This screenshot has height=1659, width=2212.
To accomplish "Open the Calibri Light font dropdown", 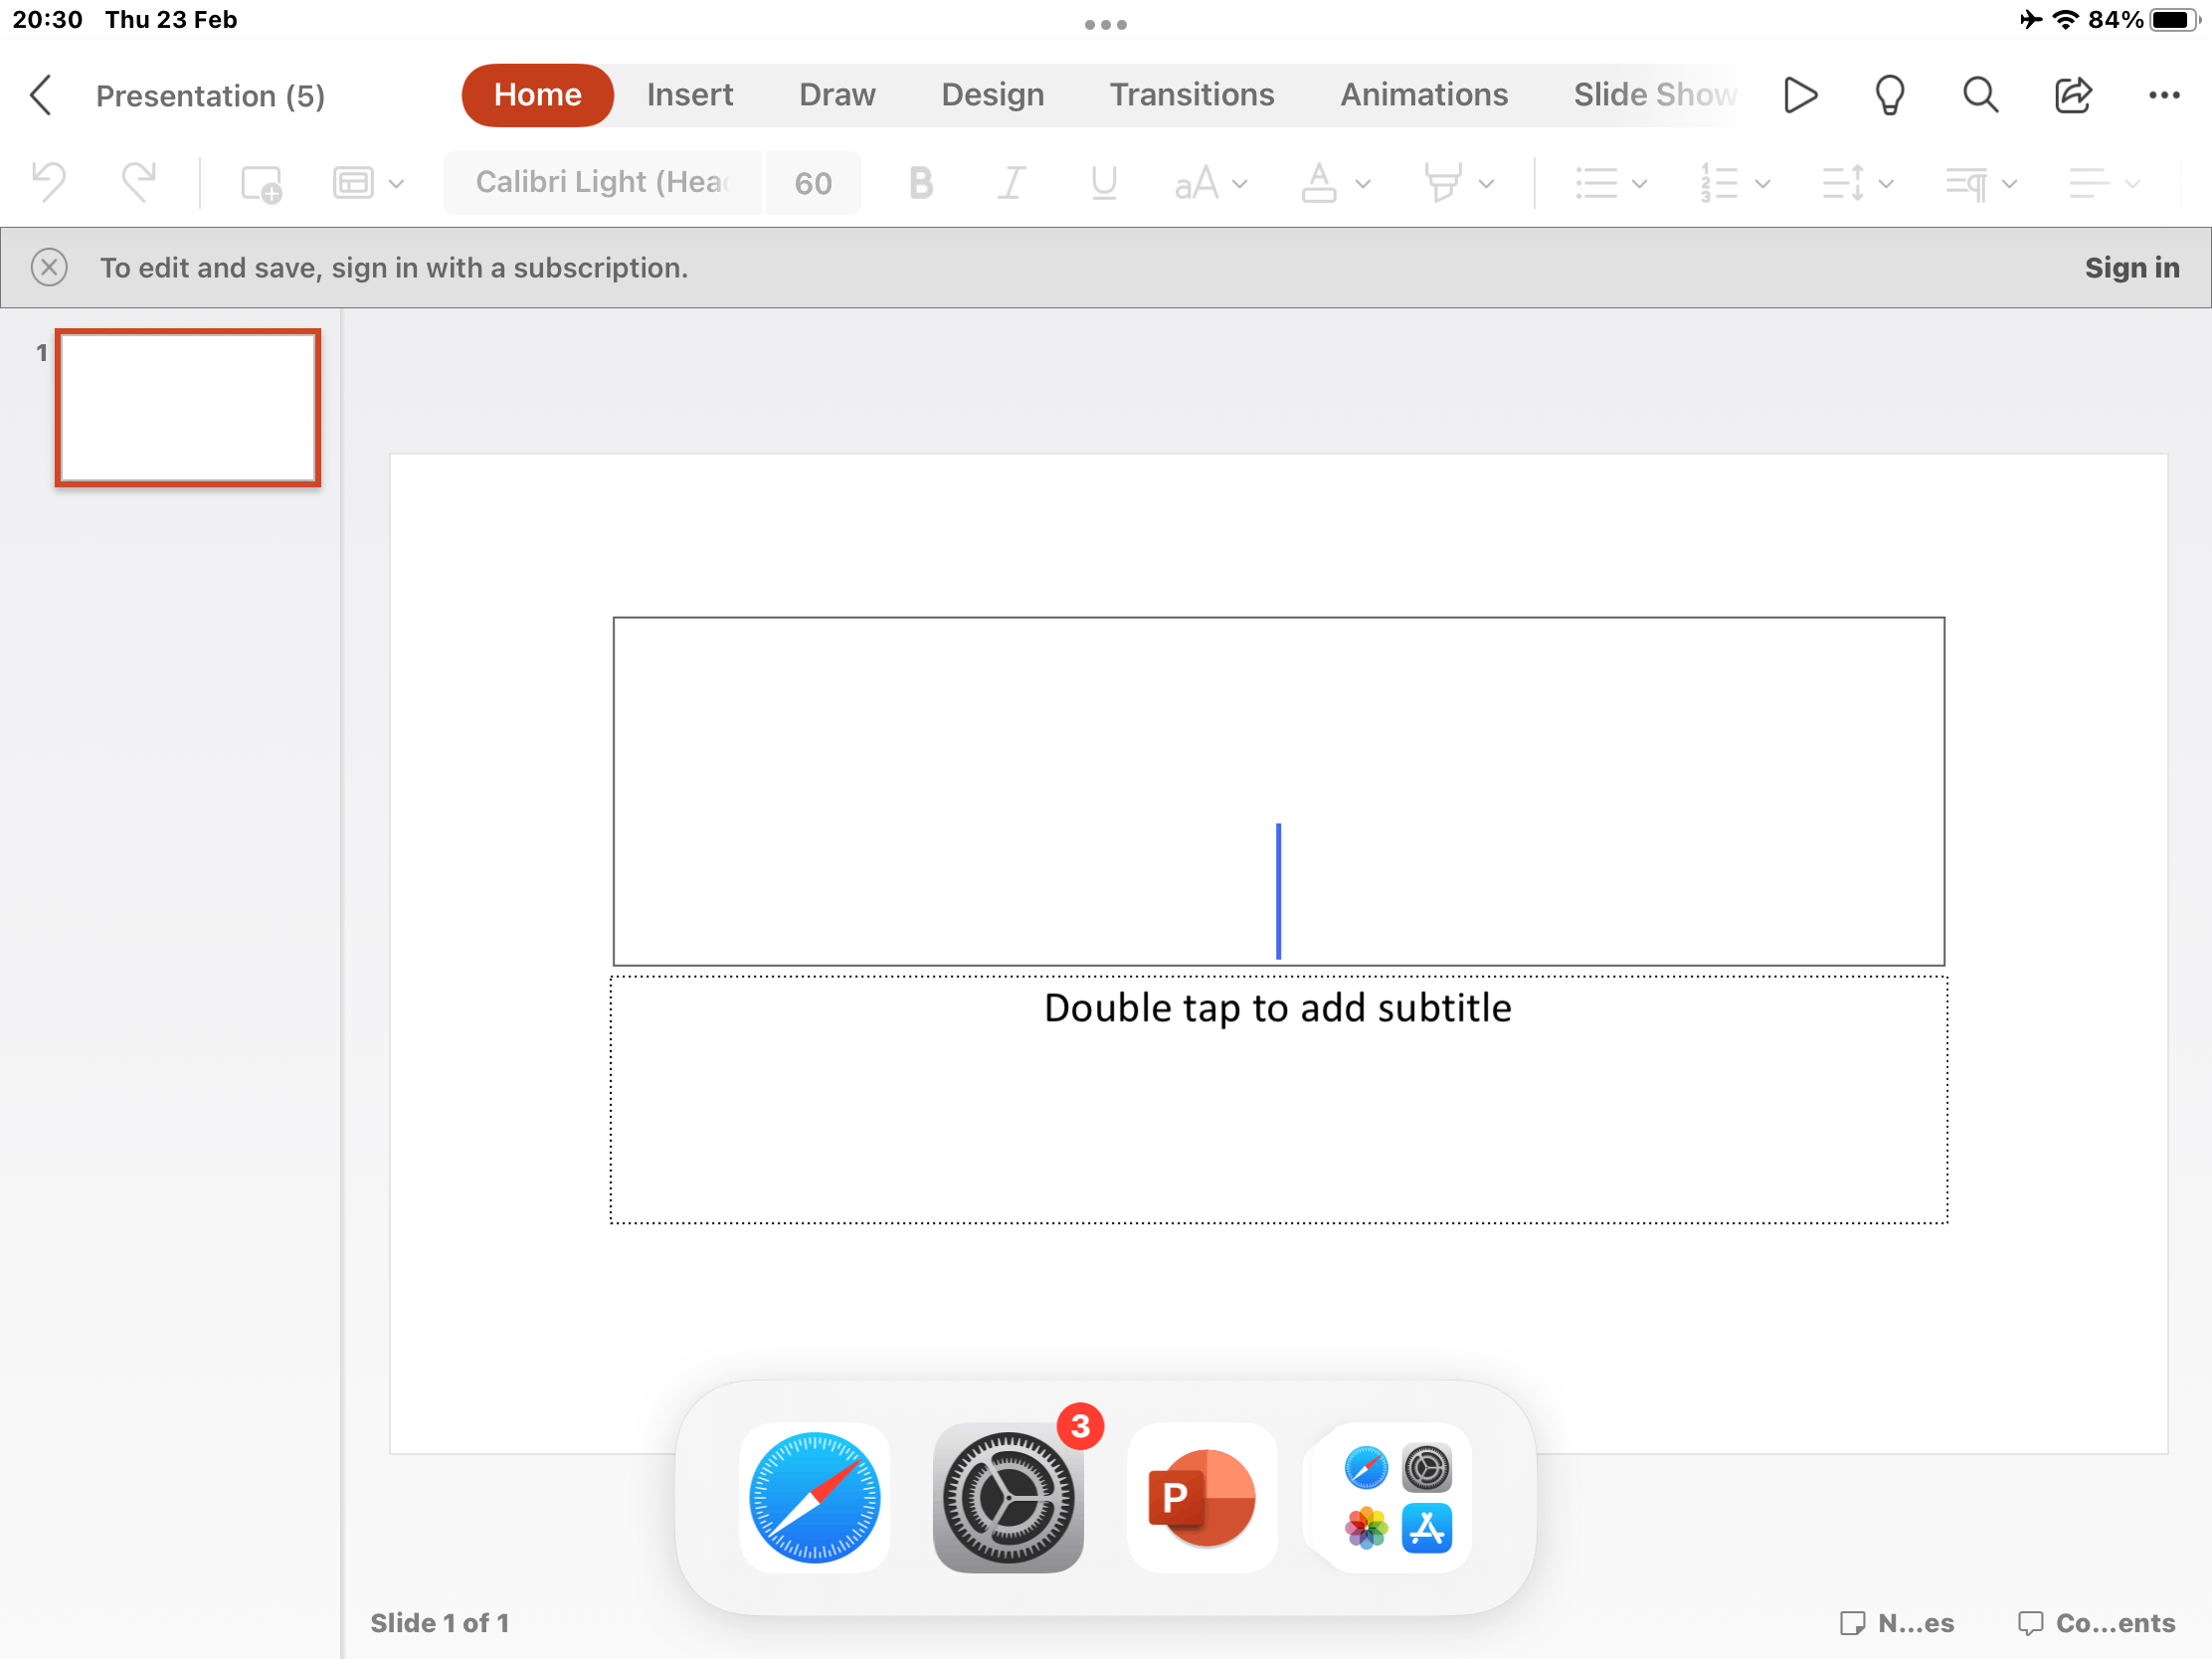I will pyautogui.click(x=602, y=183).
